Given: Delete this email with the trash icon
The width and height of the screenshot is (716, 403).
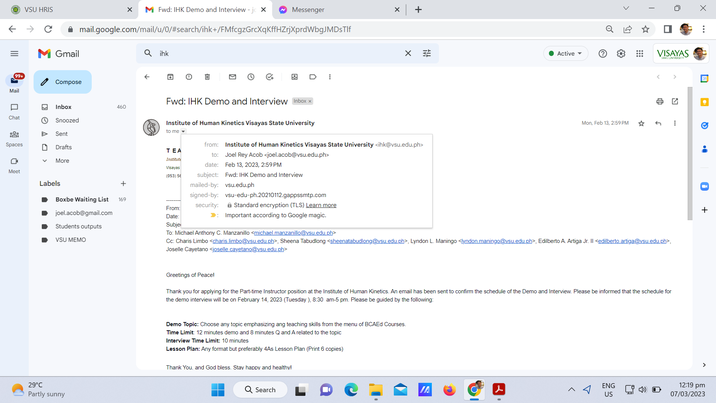Looking at the screenshot, I should (207, 77).
